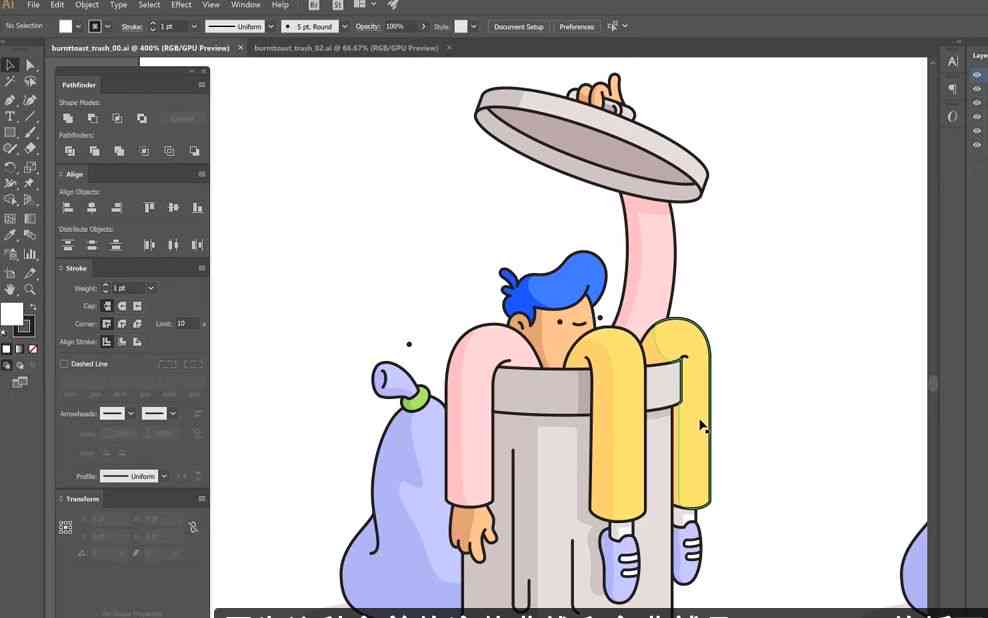Click the white Fill swatch in Tools panel
The image size is (988, 618).
point(11,314)
